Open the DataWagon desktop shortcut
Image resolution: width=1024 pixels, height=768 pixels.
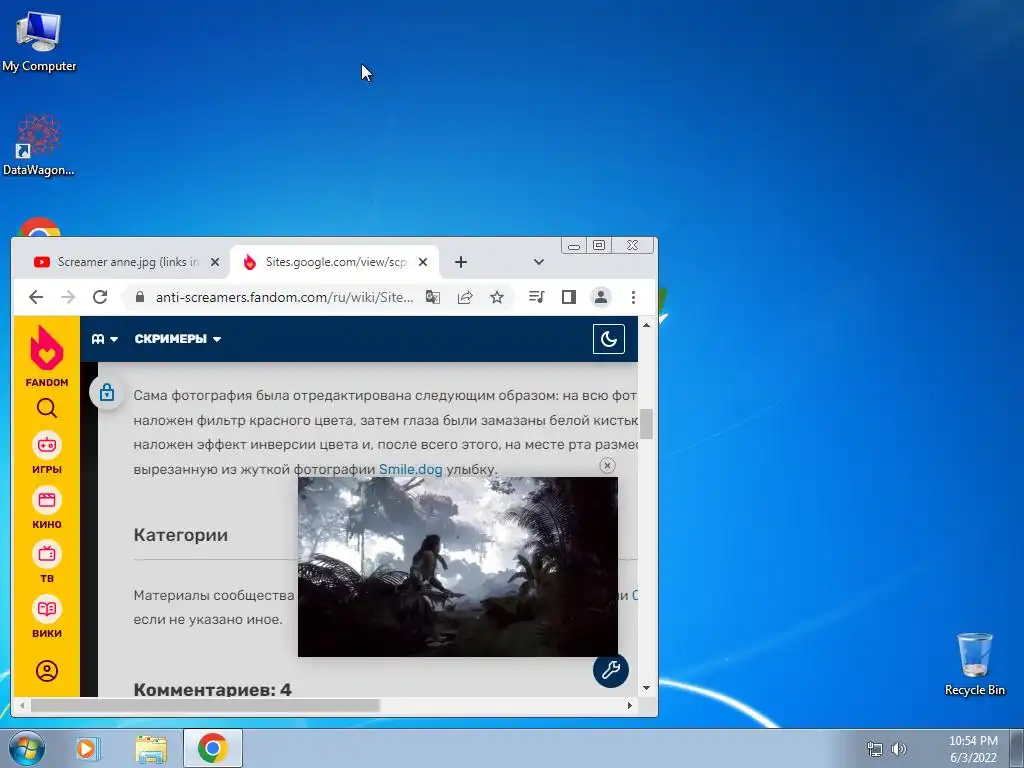tap(39, 145)
